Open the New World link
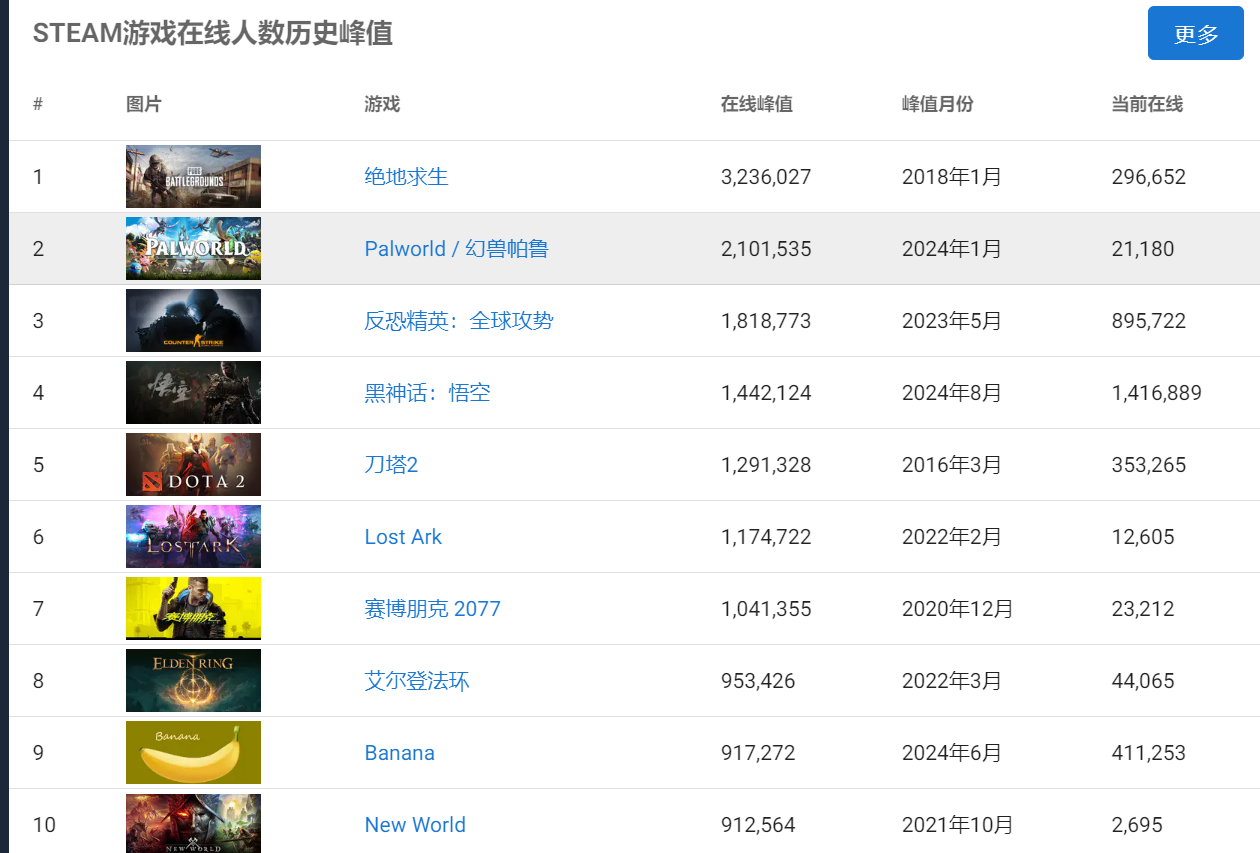The width and height of the screenshot is (1260, 853). click(415, 825)
